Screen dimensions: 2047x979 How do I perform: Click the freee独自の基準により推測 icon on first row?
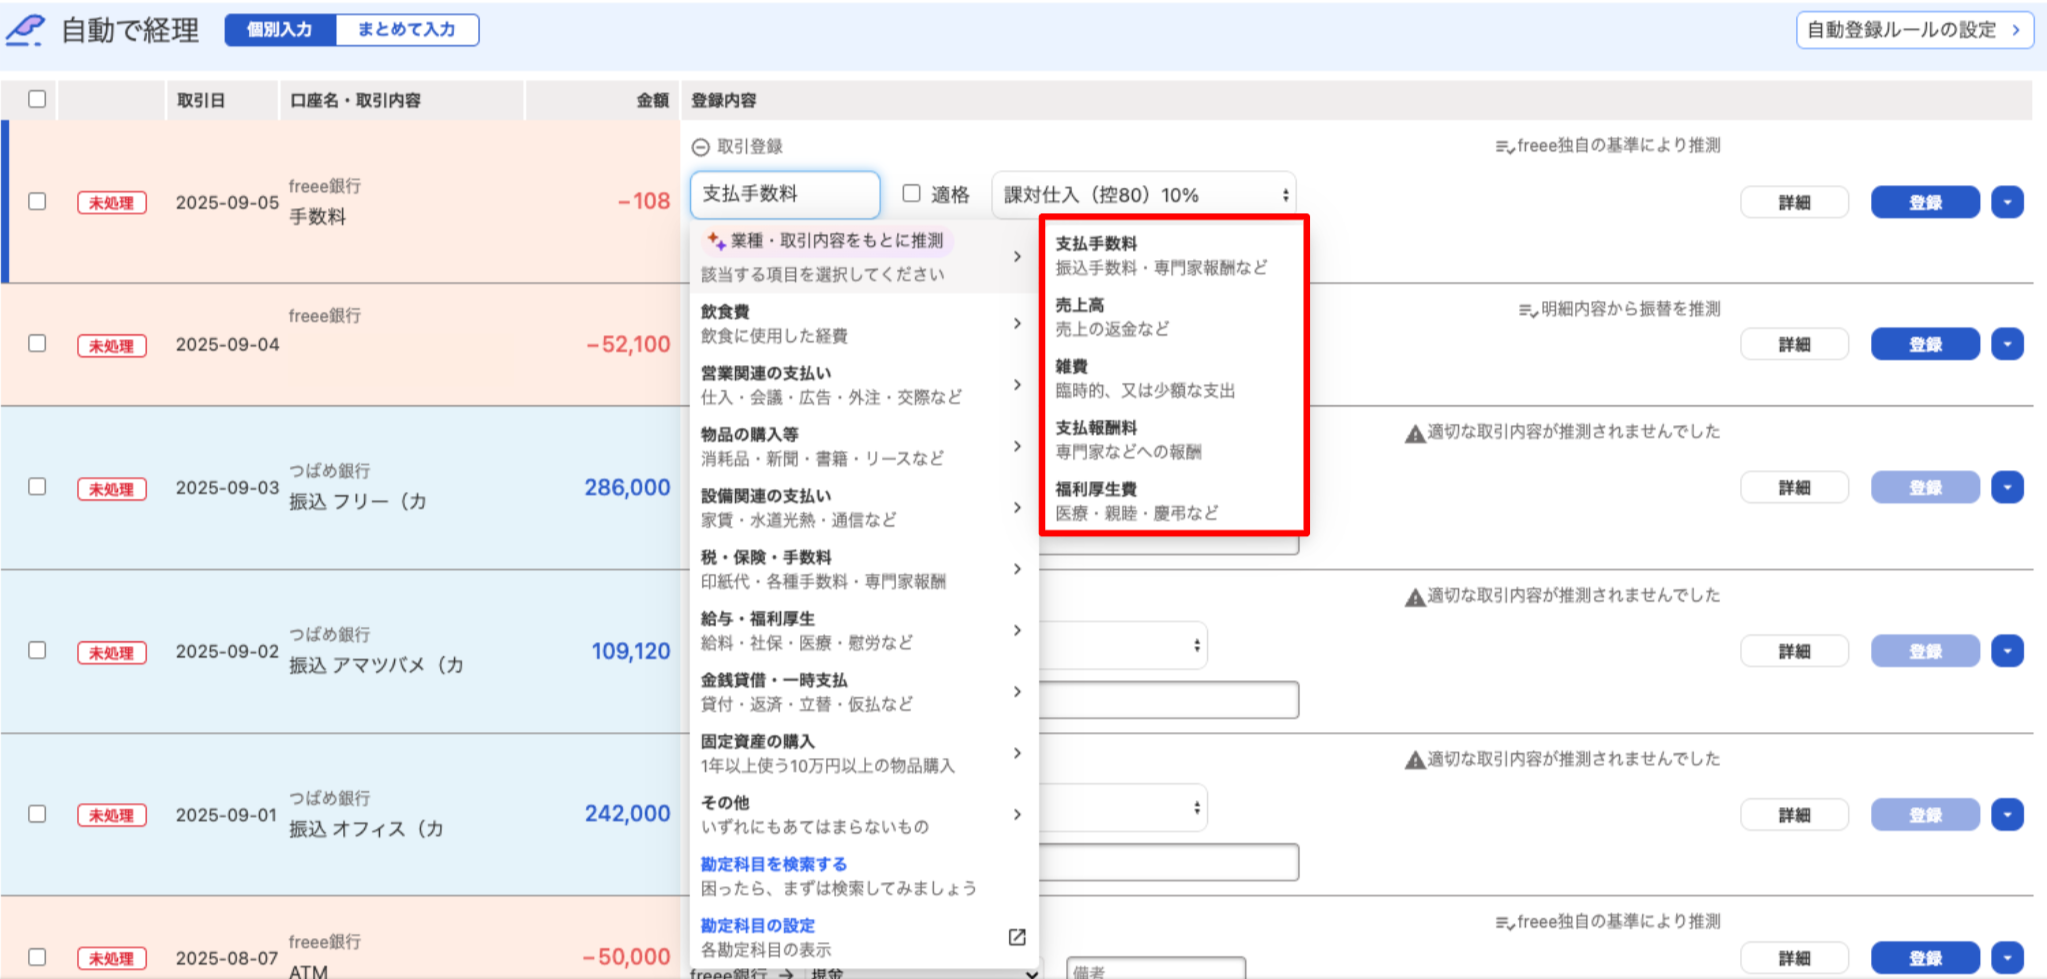[x=1504, y=147]
